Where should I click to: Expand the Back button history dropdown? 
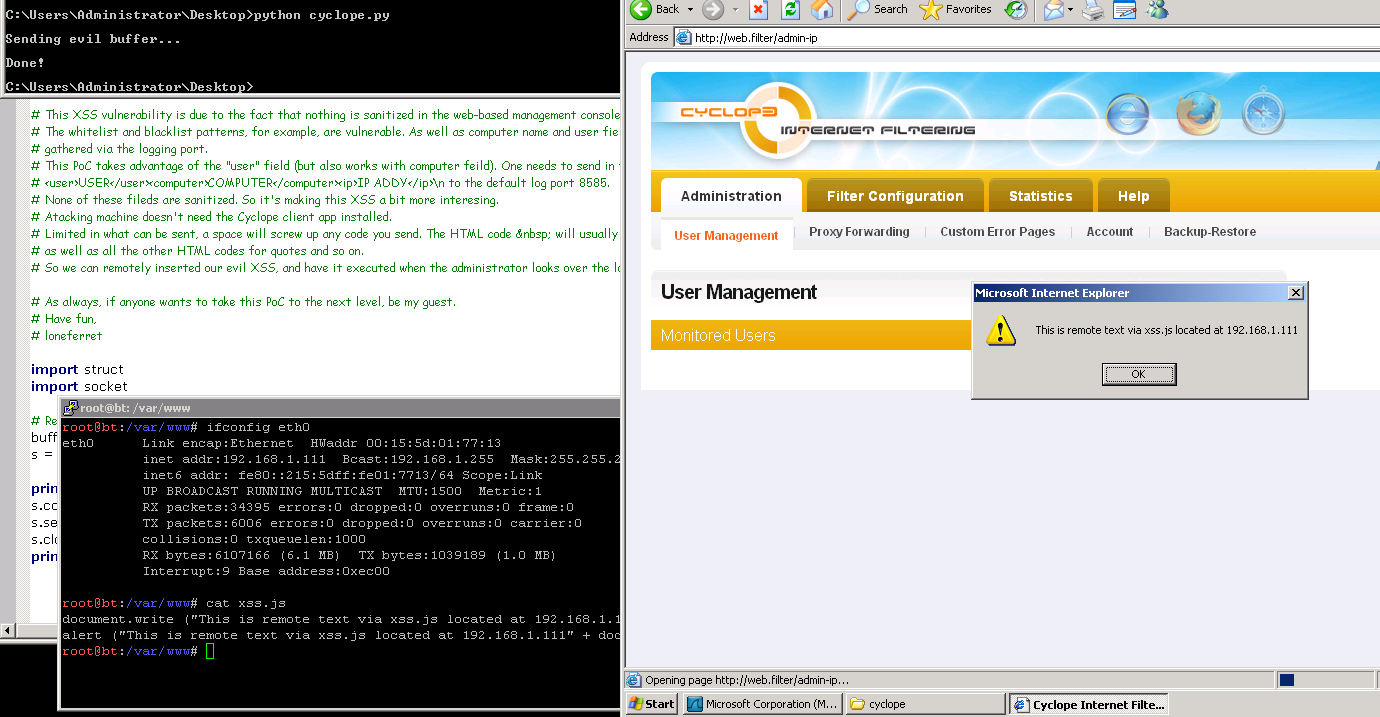point(688,10)
